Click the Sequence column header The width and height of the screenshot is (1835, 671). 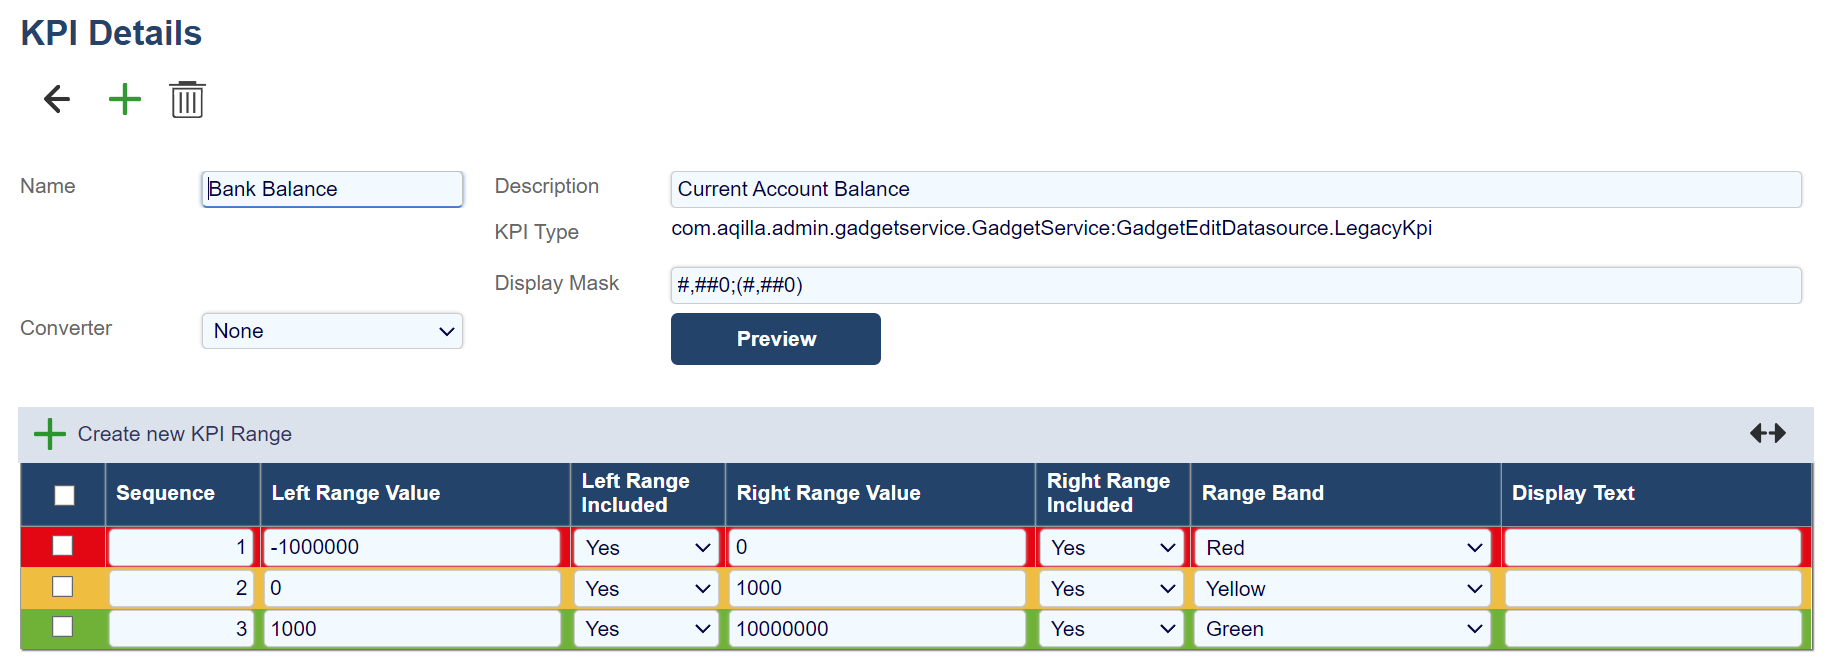(165, 493)
